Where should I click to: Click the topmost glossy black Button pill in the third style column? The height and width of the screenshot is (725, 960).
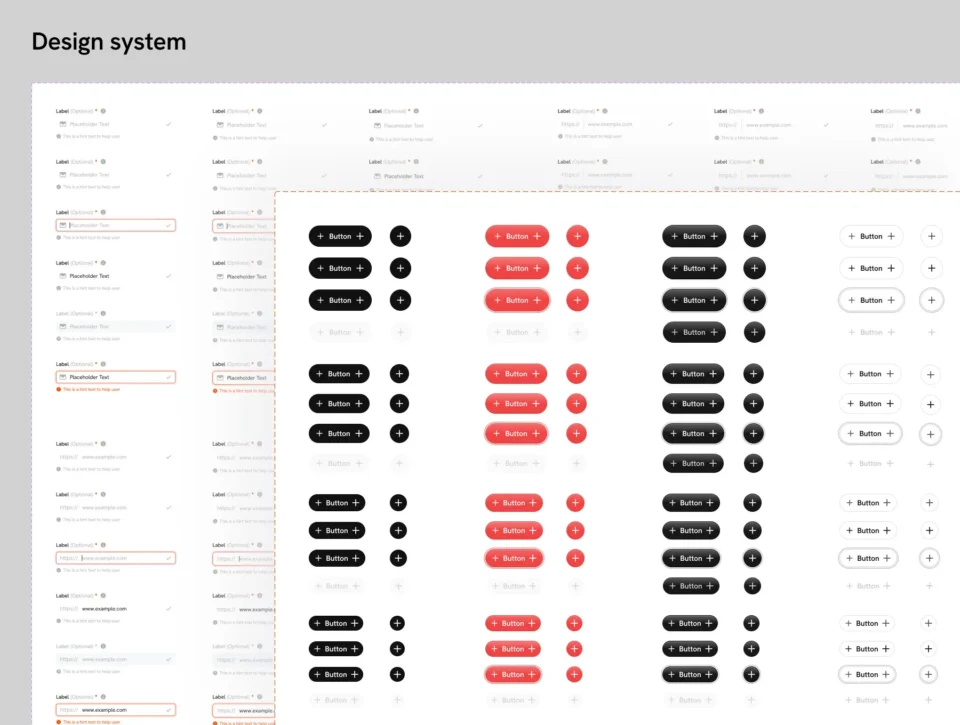click(x=694, y=236)
